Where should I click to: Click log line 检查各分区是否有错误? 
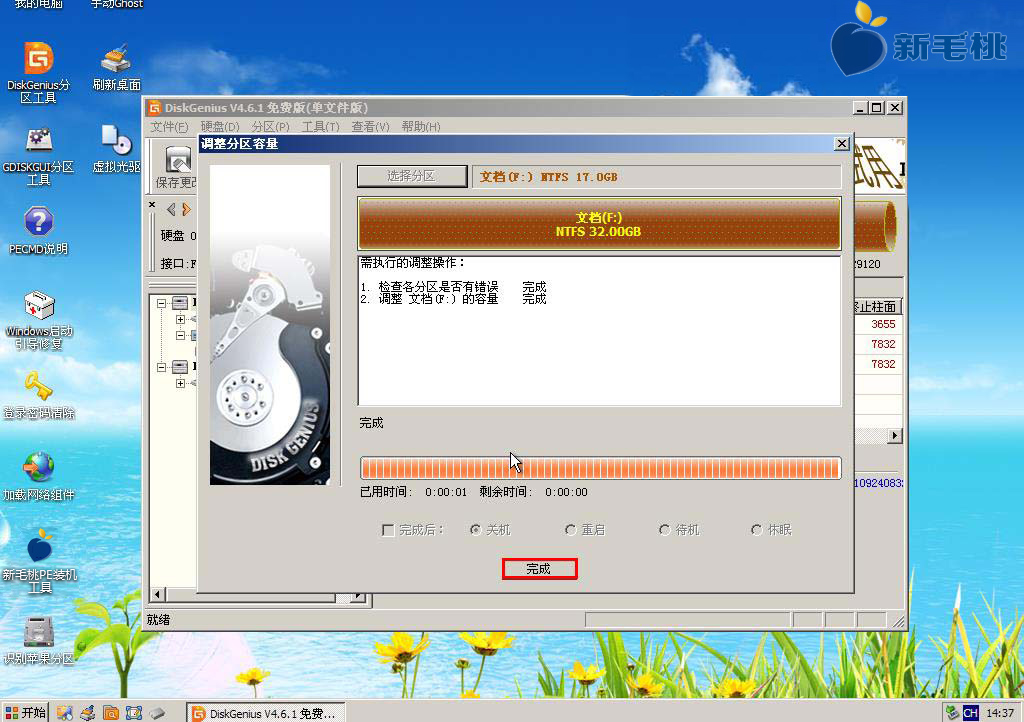click(x=438, y=287)
